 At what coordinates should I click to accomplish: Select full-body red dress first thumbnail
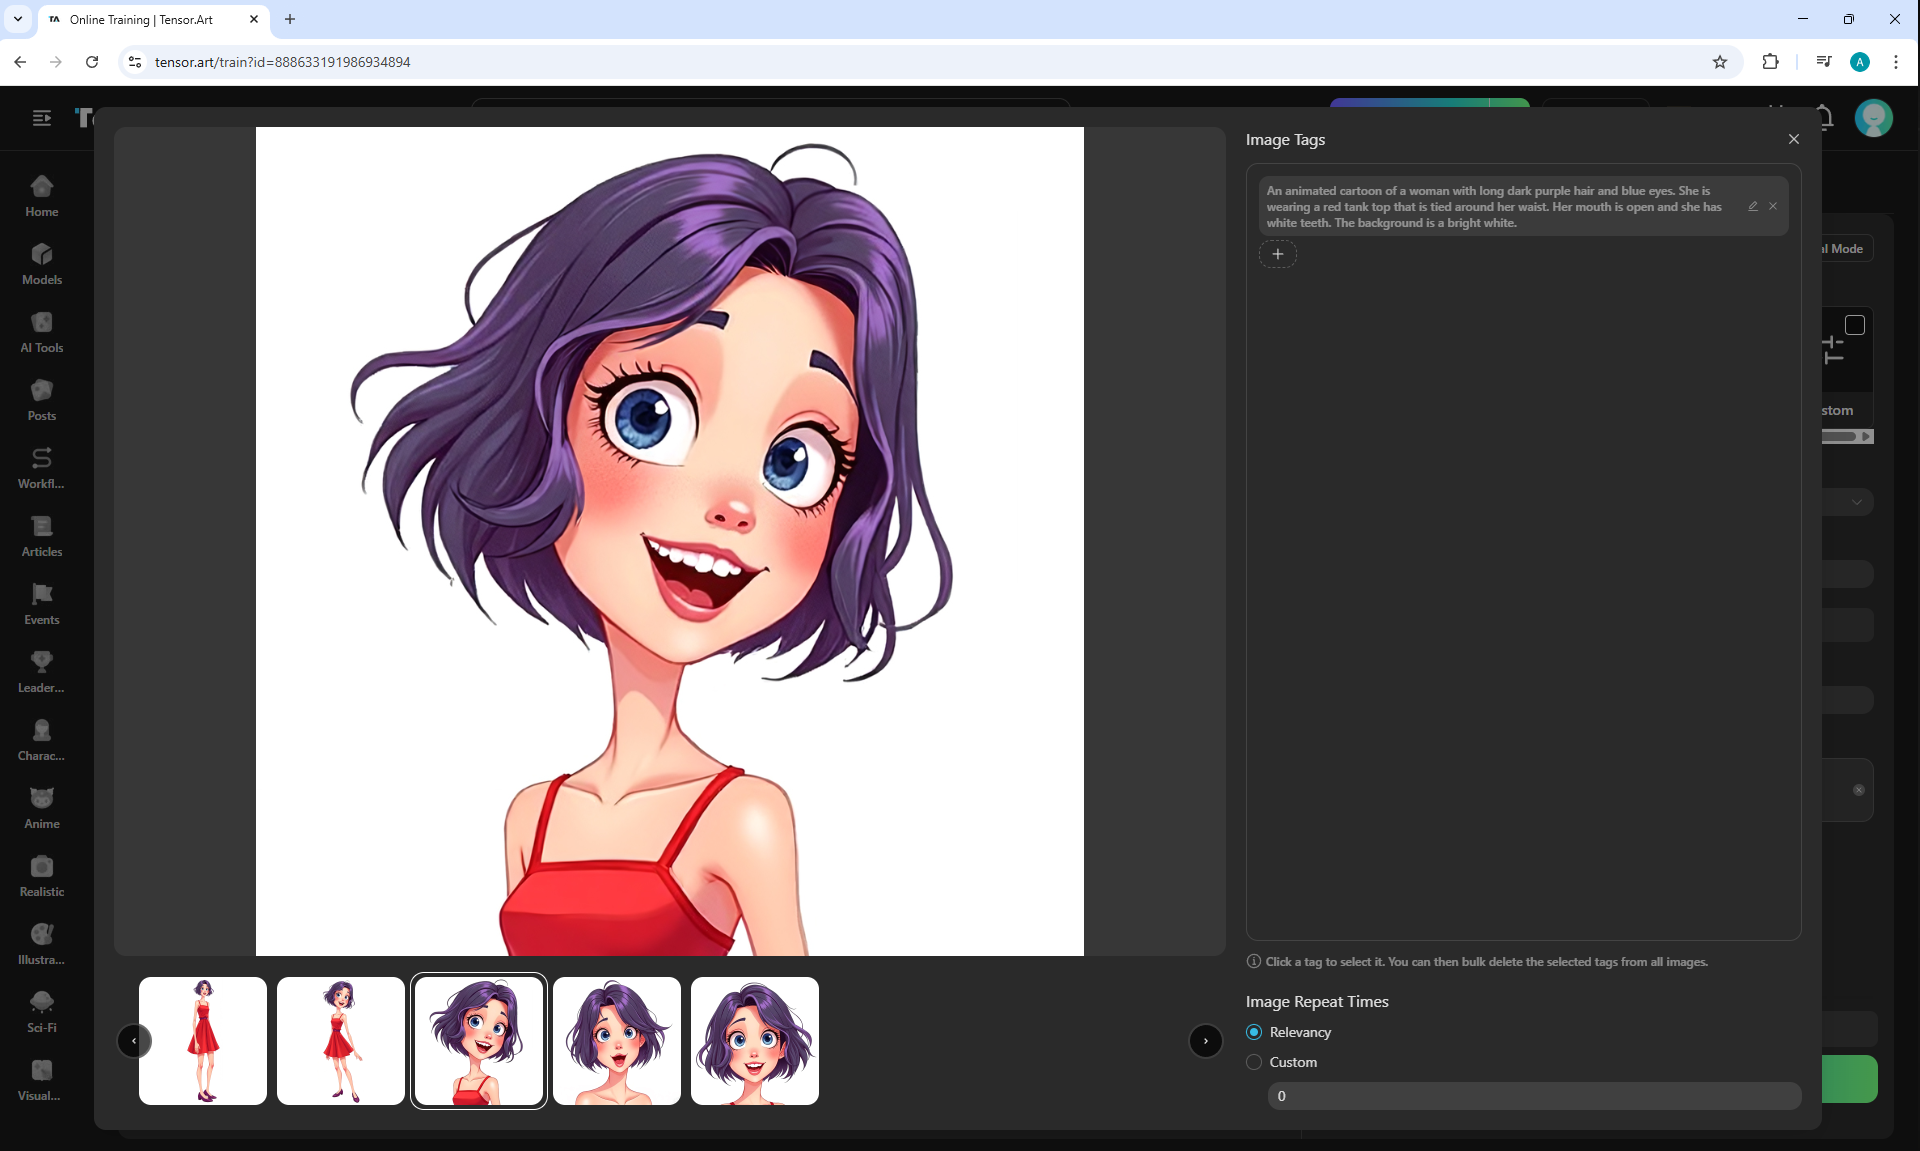click(x=203, y=1041)
